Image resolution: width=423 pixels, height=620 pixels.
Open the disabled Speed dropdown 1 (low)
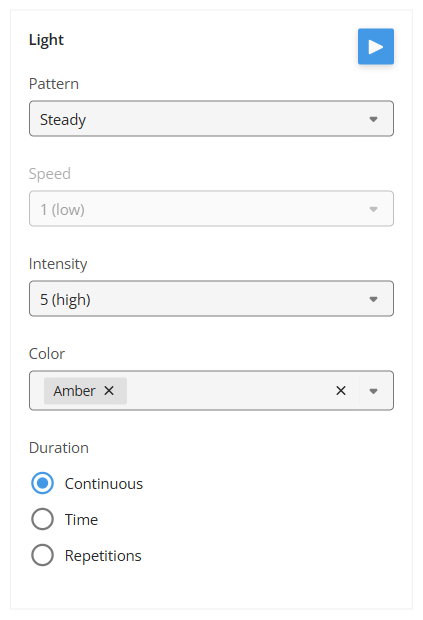pyautogui.click(x=212, y=208)
